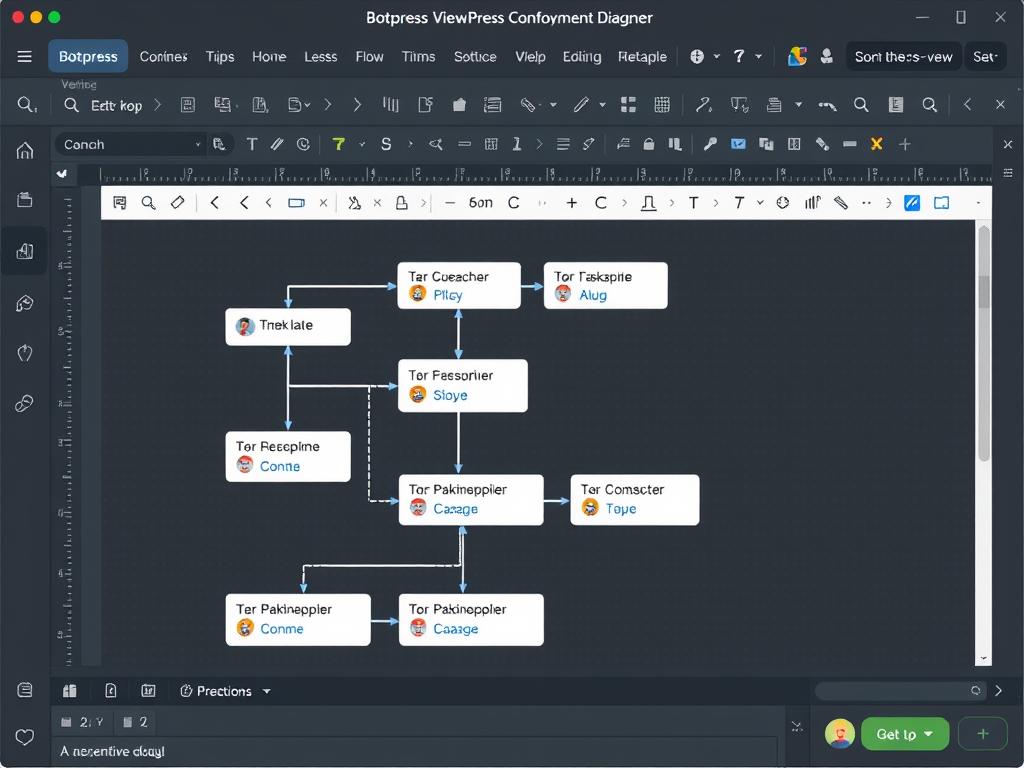
Task: Expand the globe dropdown arrow
Action: pos(716,57)
